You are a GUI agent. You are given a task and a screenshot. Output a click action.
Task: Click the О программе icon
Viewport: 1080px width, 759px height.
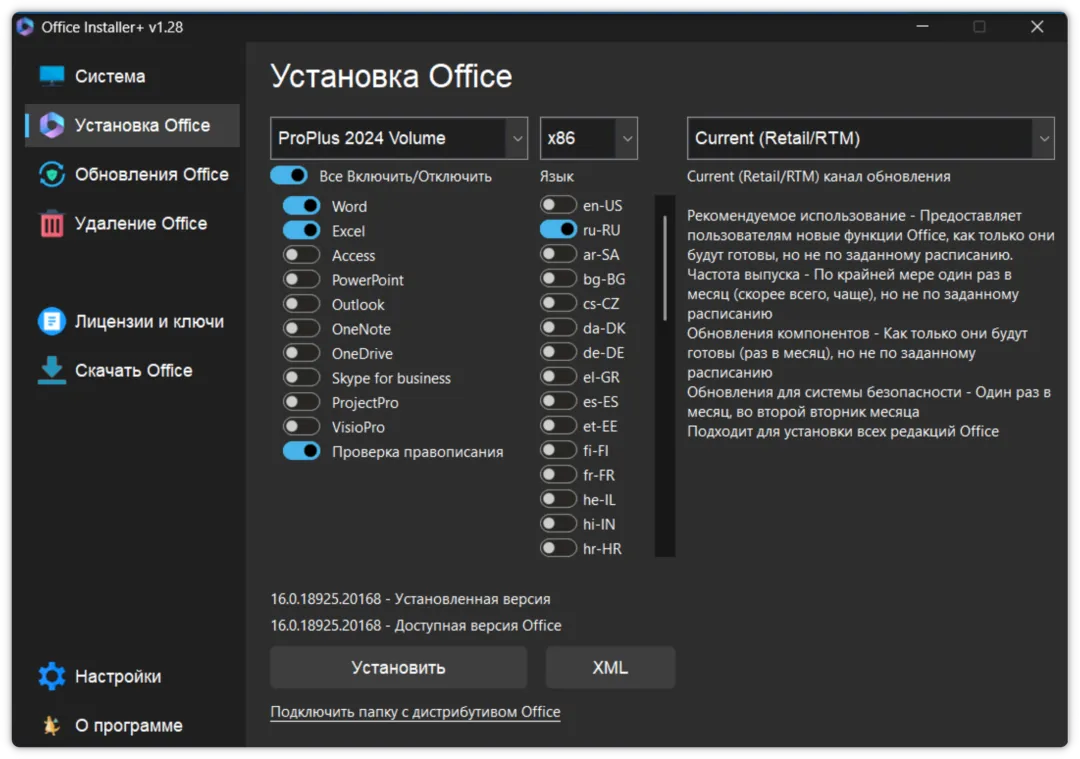coord(52,725)
